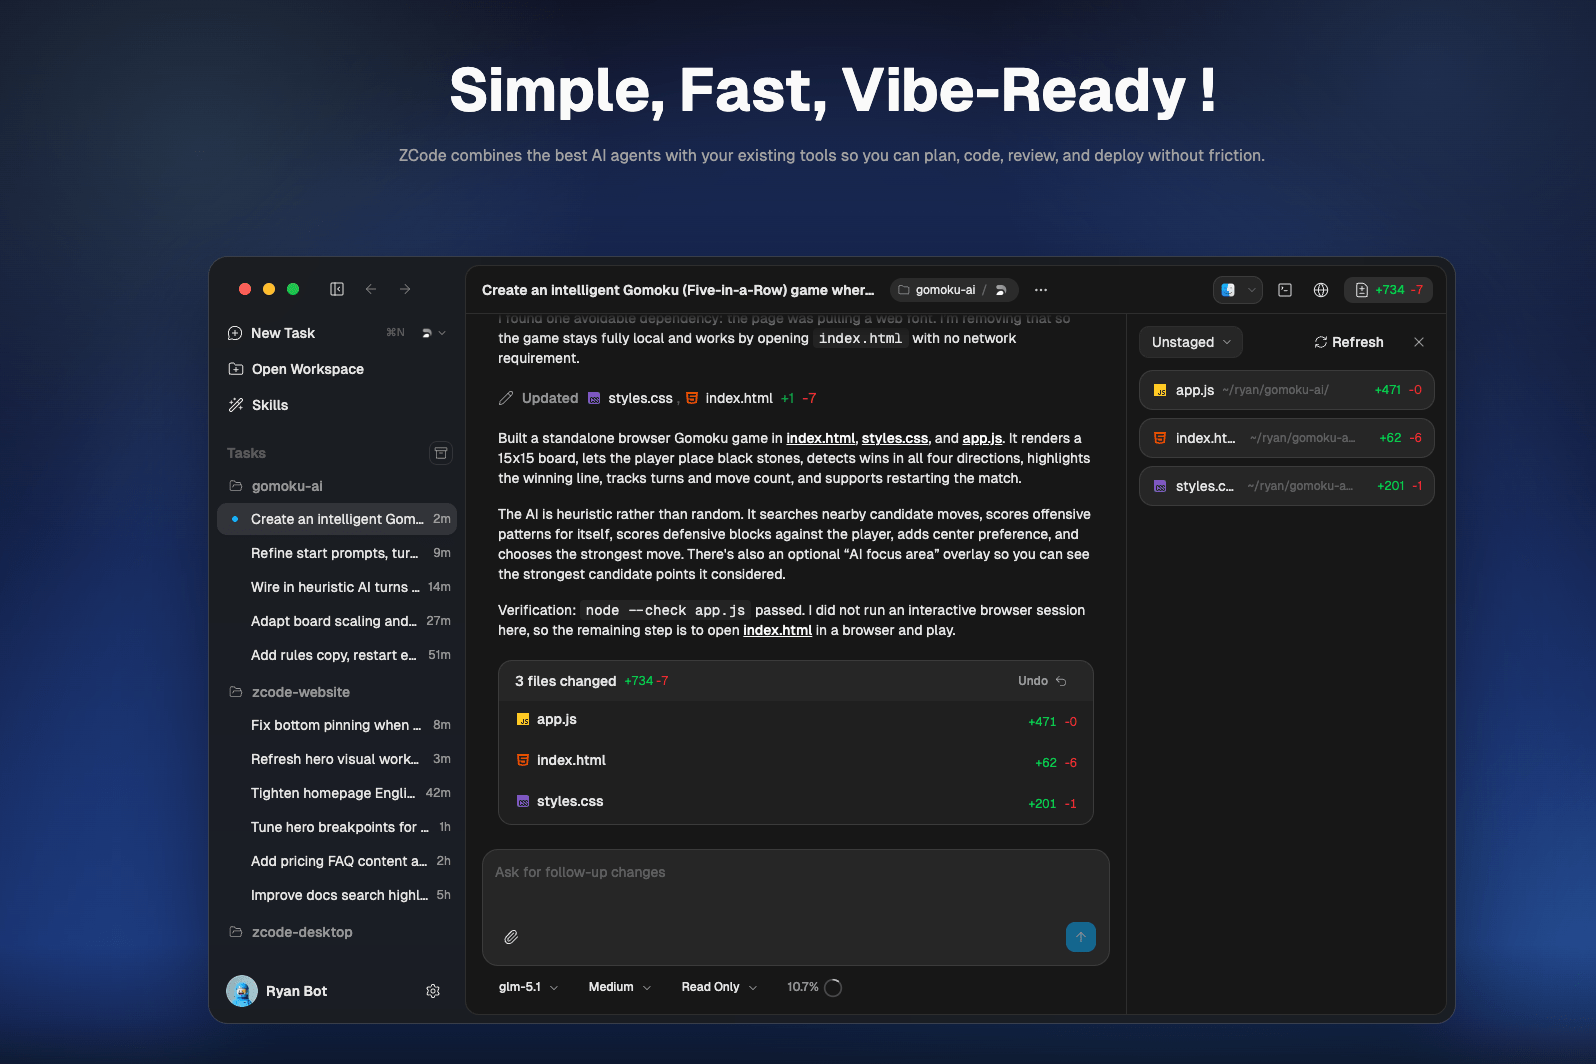
Task: Click the pencil Updated icon
Action: (x=506, y=398)
